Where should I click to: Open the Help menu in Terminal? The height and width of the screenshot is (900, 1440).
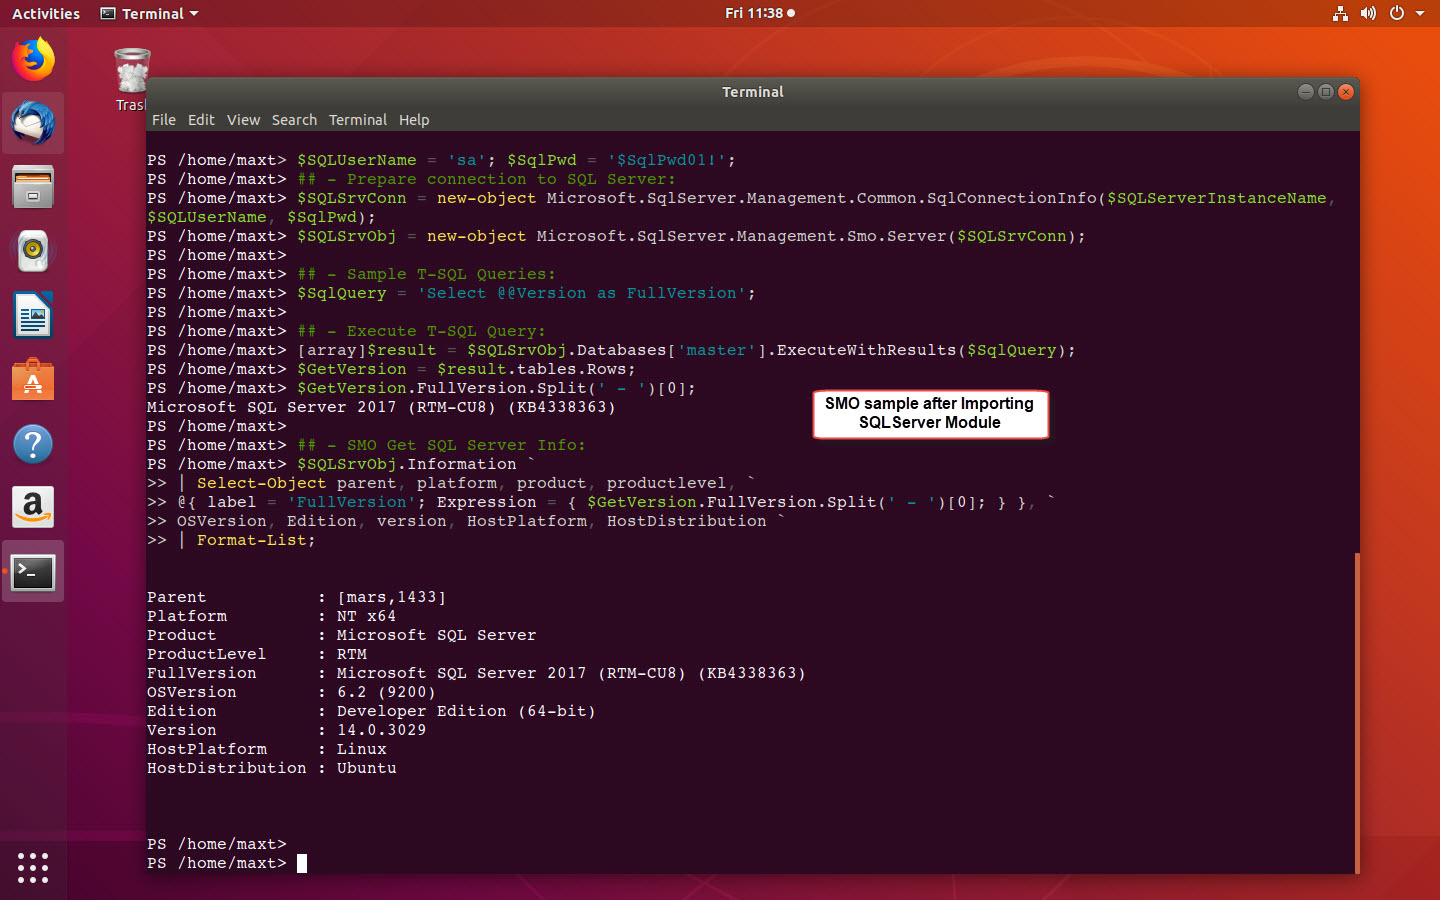[x=414, y=120]
